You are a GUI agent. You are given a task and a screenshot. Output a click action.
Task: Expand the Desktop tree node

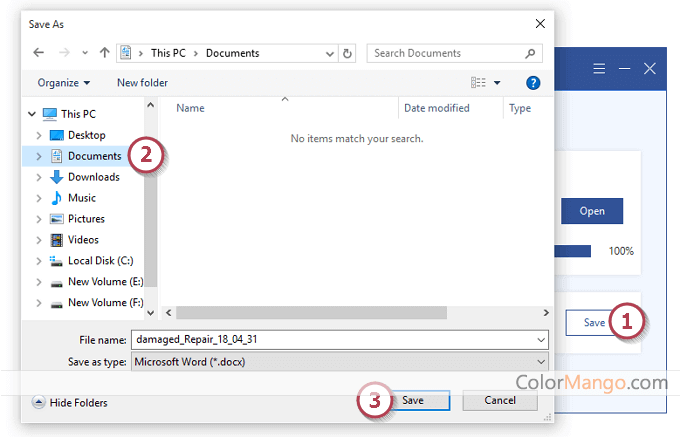39,135
